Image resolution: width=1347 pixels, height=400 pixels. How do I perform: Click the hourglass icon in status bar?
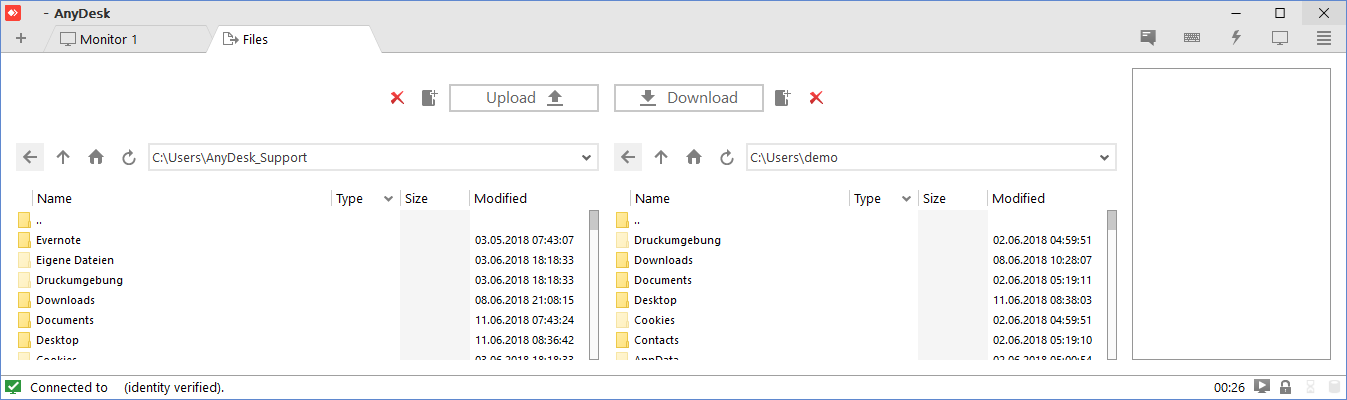tap(1309, 387)
